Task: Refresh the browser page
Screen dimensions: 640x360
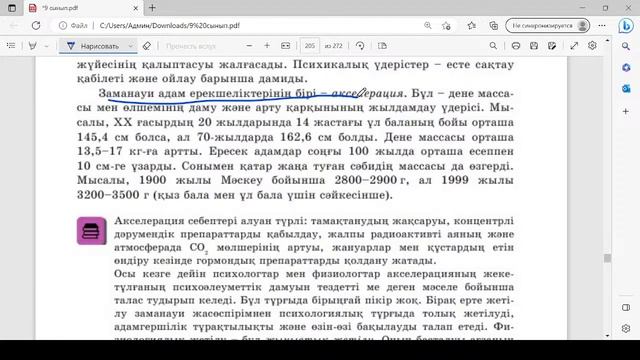Action: [x=36, y=25]
